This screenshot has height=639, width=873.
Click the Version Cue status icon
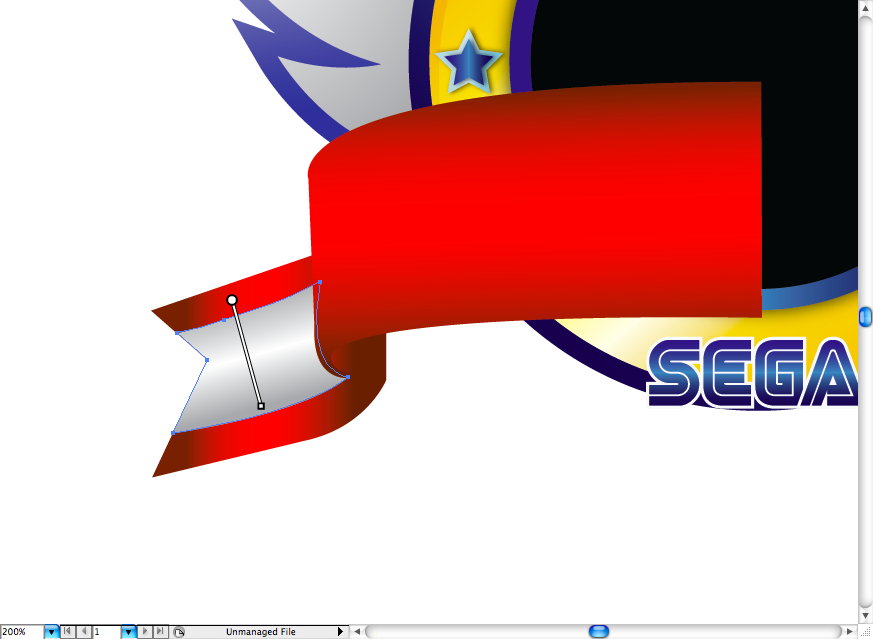pyautogui.click(x=179, y=632)
